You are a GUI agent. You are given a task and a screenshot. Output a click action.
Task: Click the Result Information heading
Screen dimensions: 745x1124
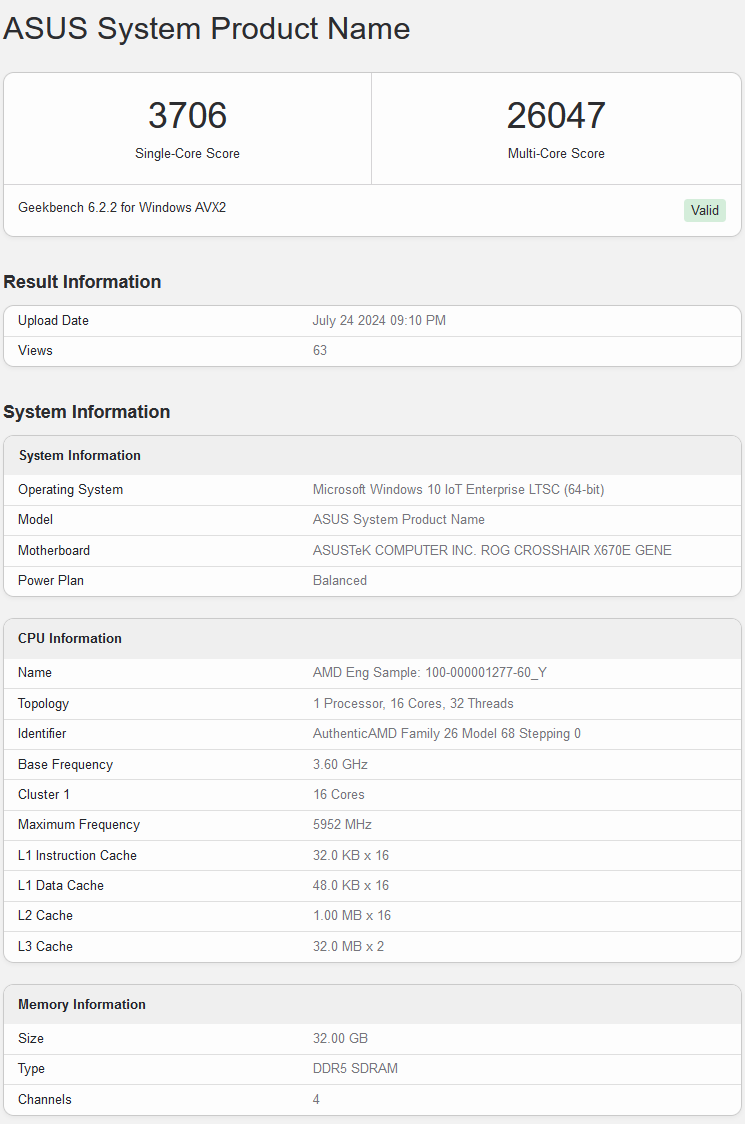pyautogui.click(x=82, y=282)
